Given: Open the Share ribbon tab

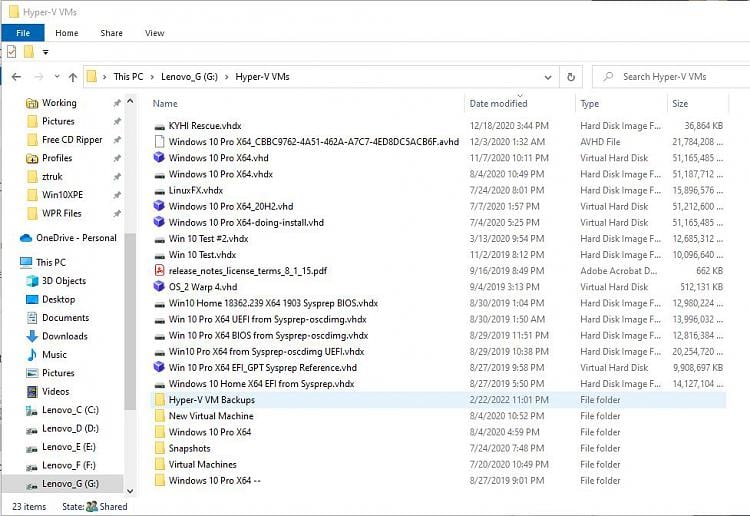Looking at the screenshot, I should pos(111,33).
